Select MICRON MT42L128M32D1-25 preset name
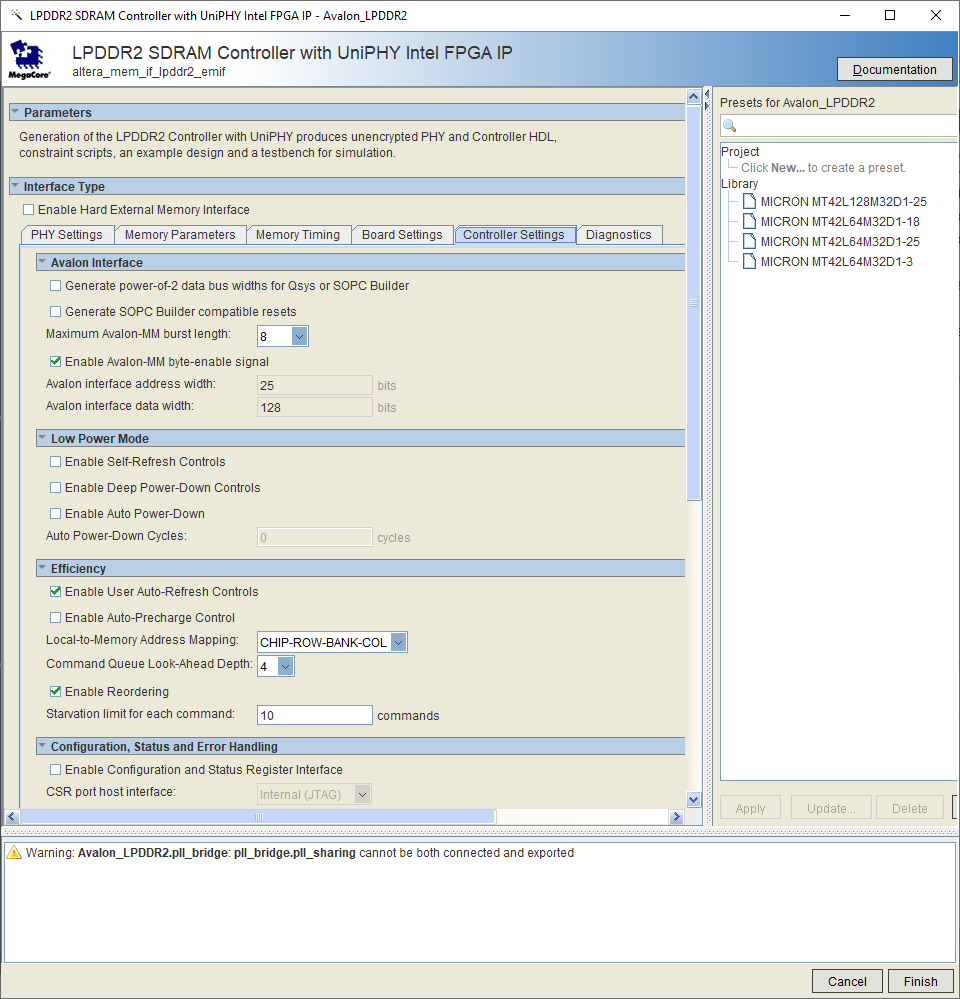Screen dimensions: 960x999 click(x=843, y=201)
